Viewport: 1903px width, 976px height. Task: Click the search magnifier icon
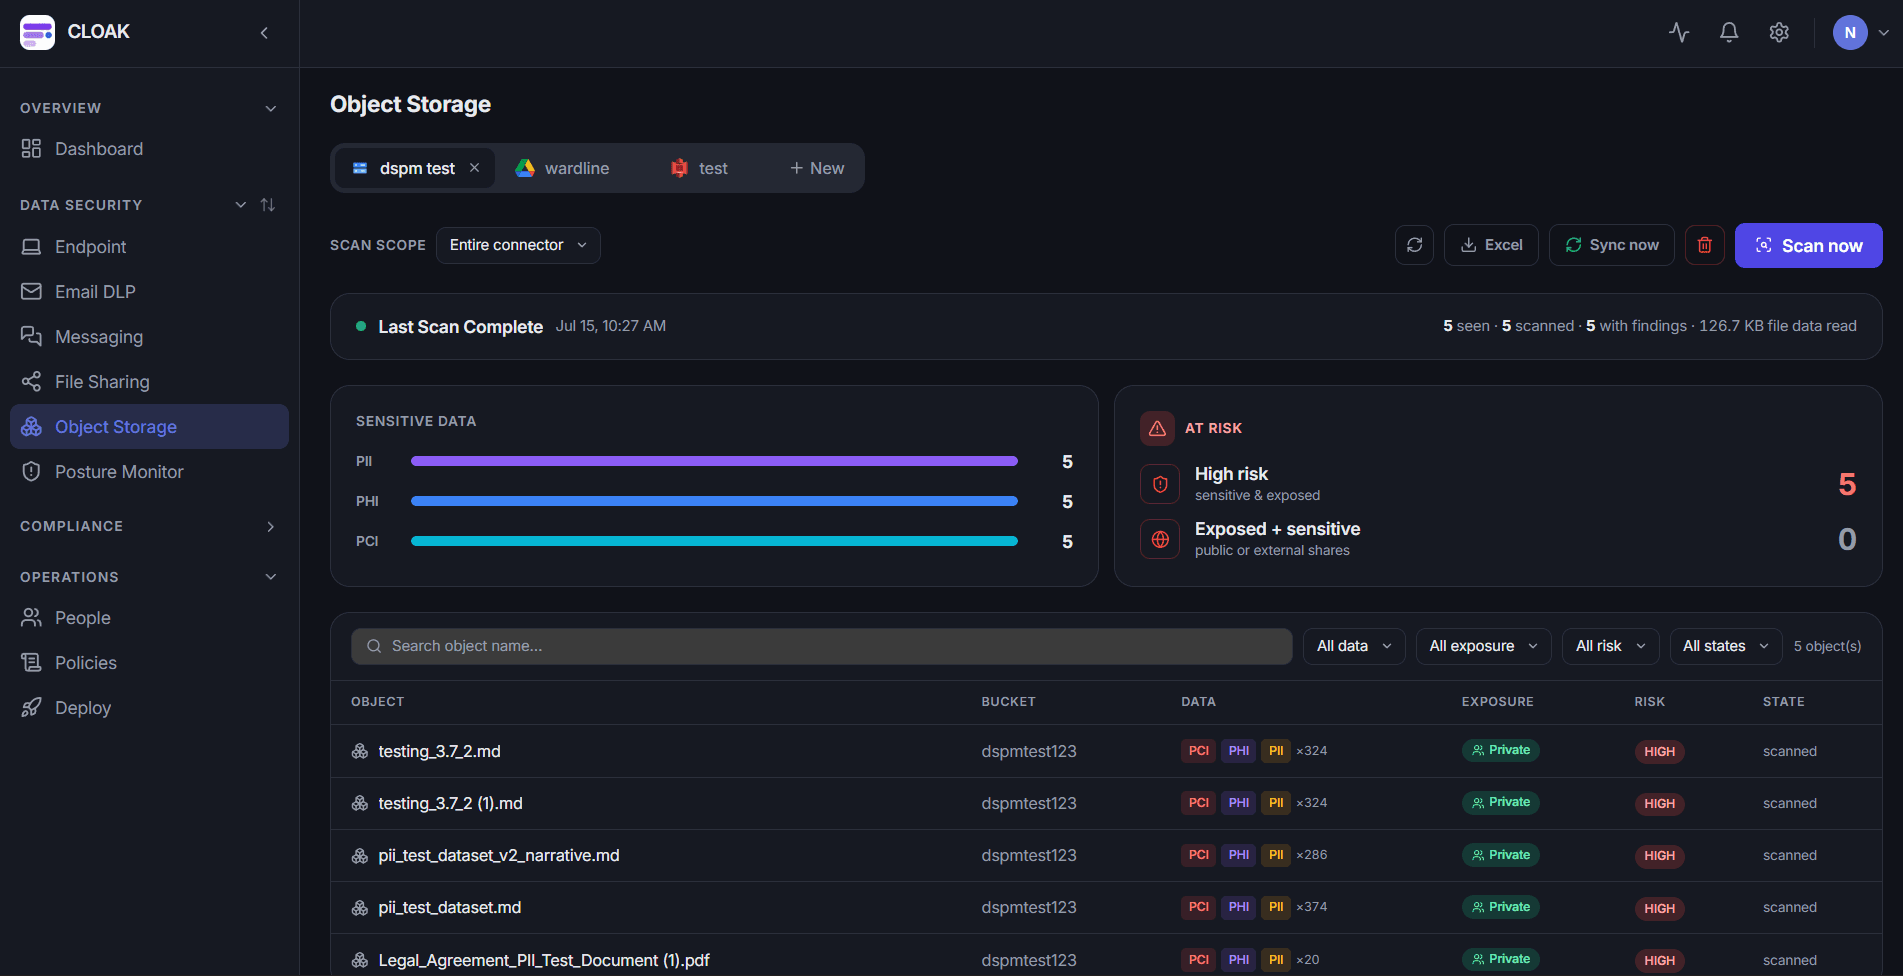[374, 646]
